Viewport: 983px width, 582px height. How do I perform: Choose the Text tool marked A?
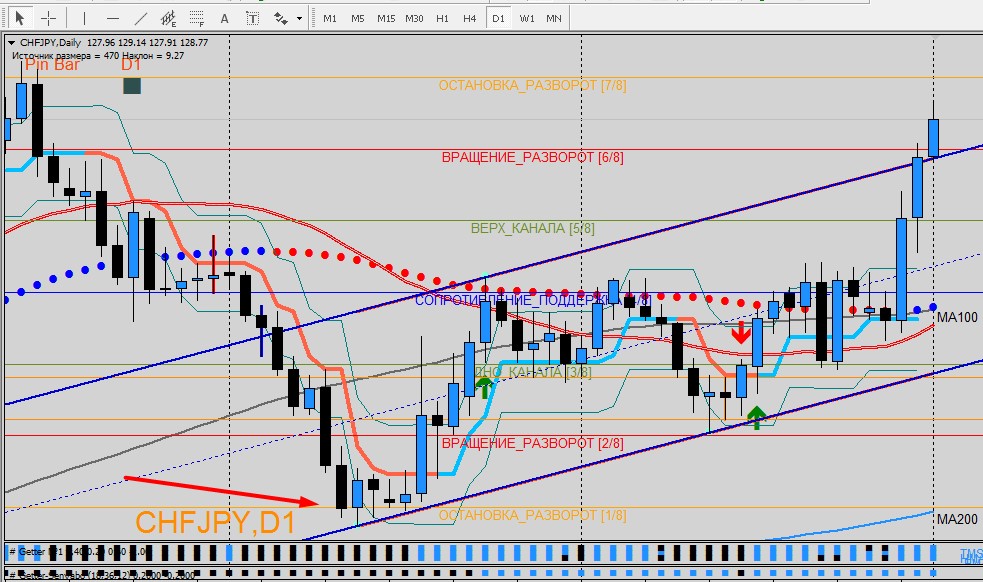click(224, 18)
